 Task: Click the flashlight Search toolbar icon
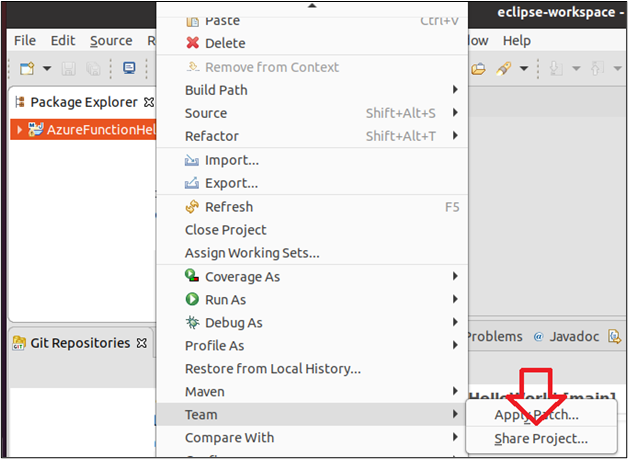click(503, 69)
